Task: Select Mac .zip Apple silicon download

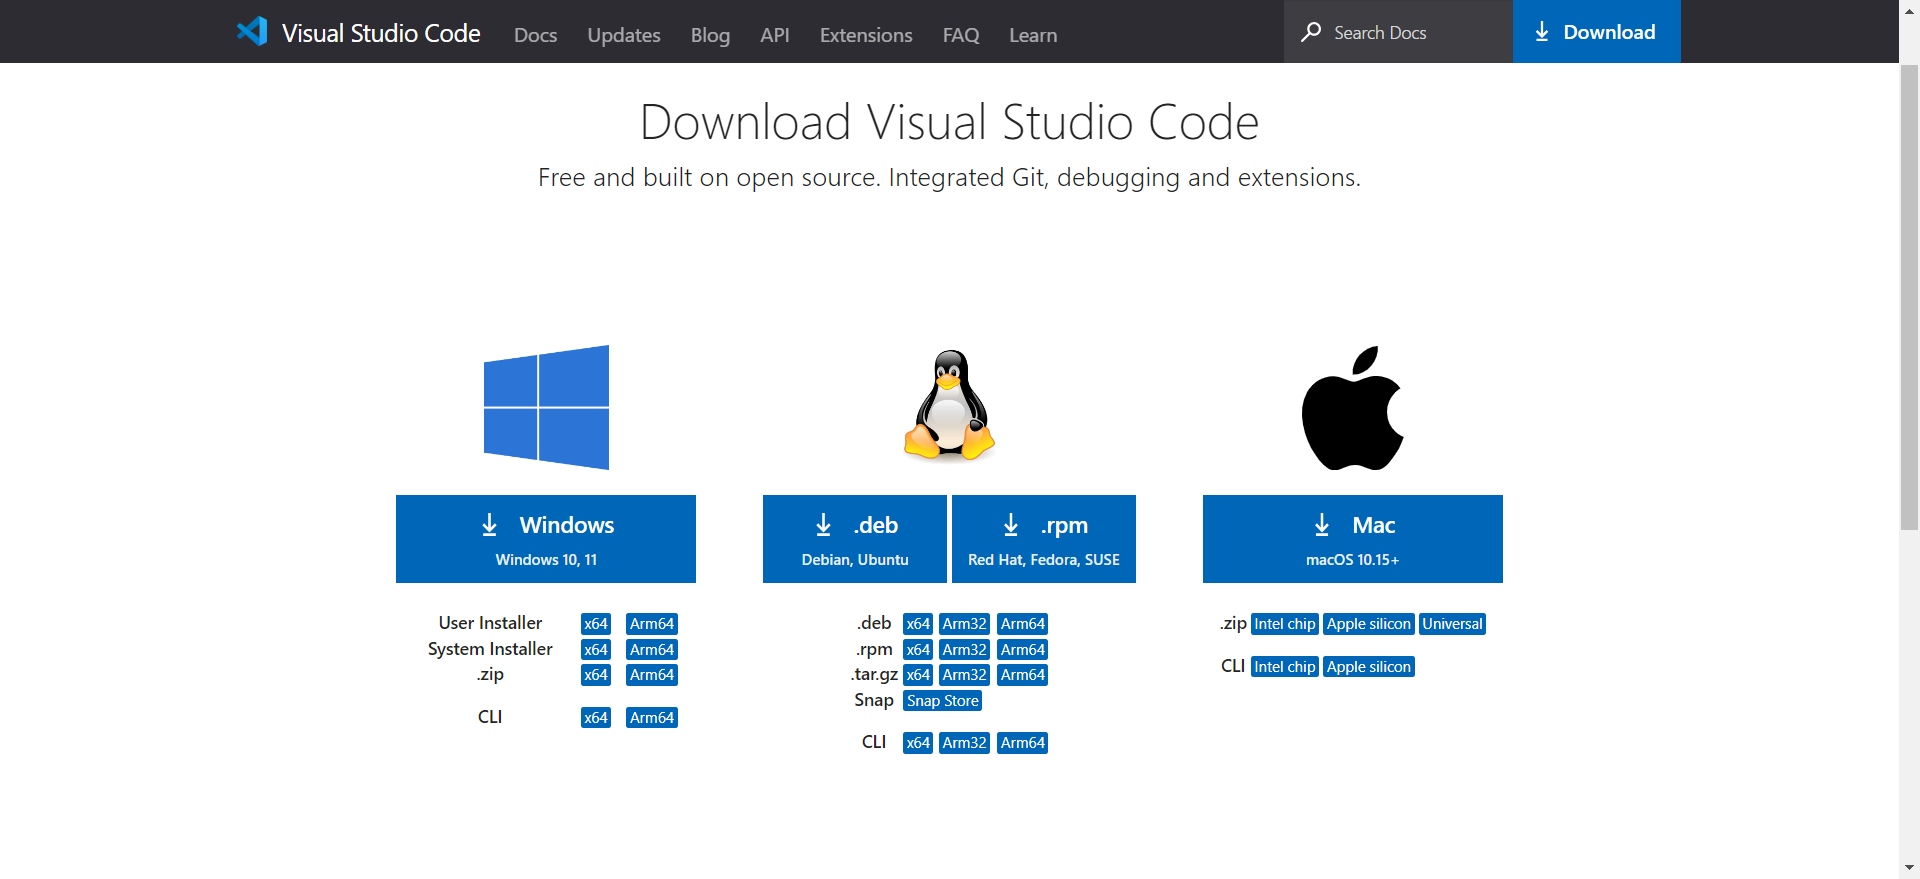Action: tap(1369, 624)
